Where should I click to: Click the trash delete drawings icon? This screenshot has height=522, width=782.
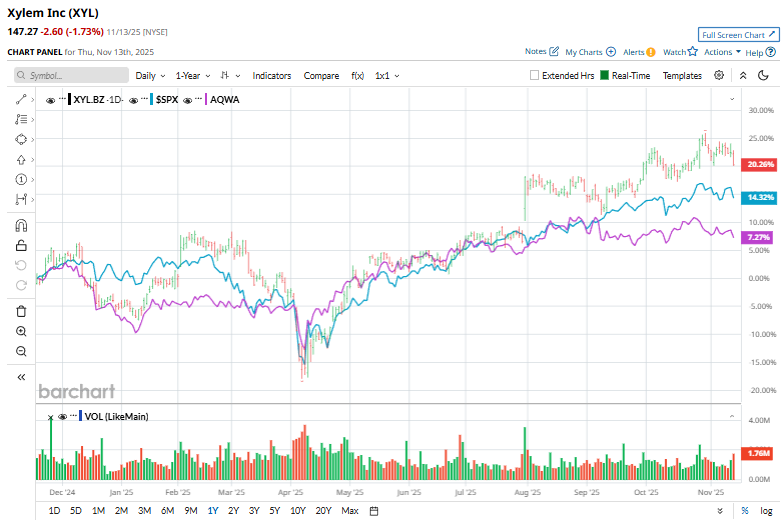(21, 312)
